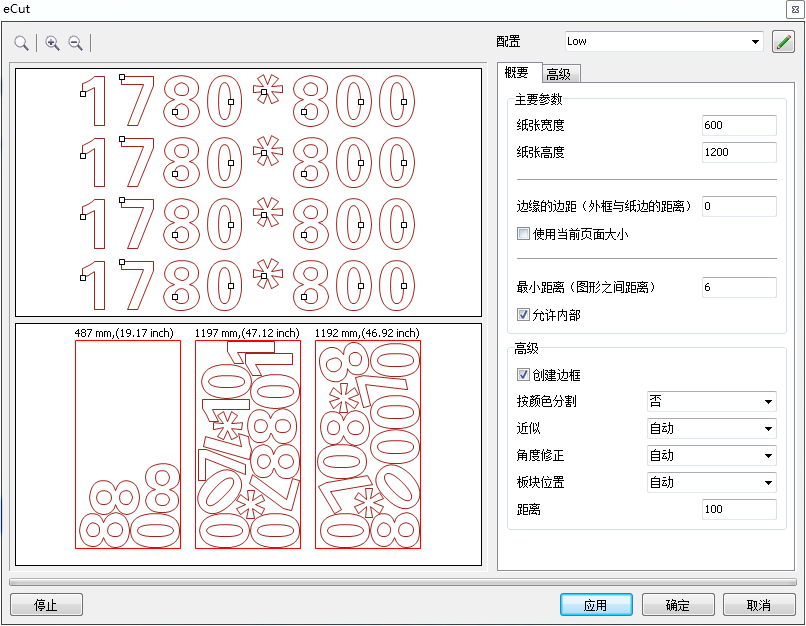Zoom out of the preview
The width and height of the screenshot is (806, 626).
click(x=76, y=43)
